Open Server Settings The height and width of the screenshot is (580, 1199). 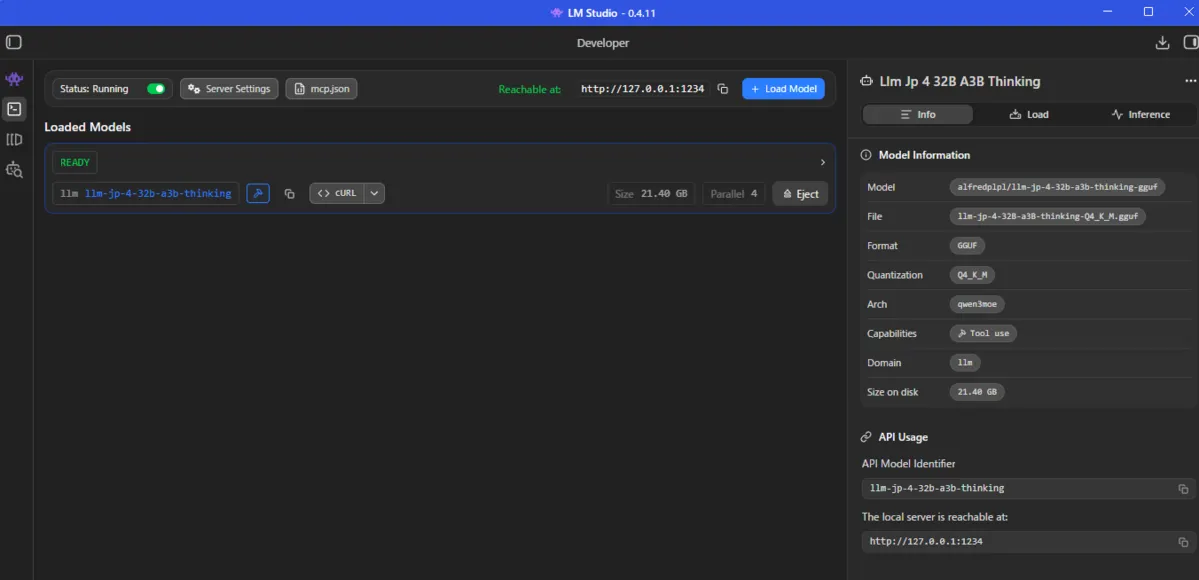tap(229, 89)
